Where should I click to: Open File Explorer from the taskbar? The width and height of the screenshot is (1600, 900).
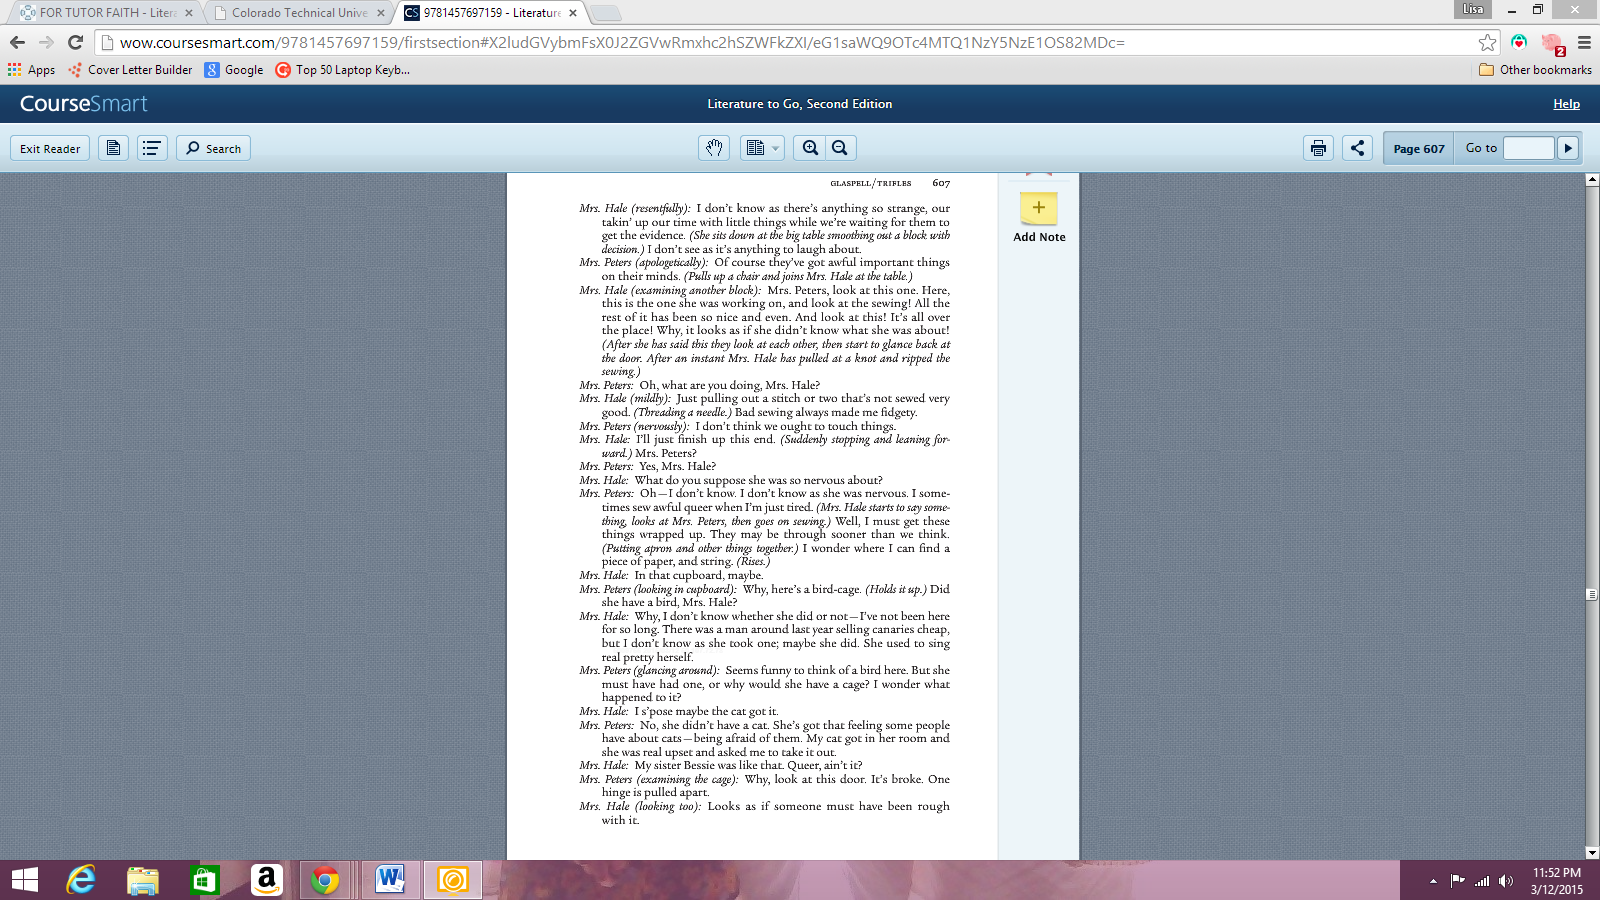[143, 880]
